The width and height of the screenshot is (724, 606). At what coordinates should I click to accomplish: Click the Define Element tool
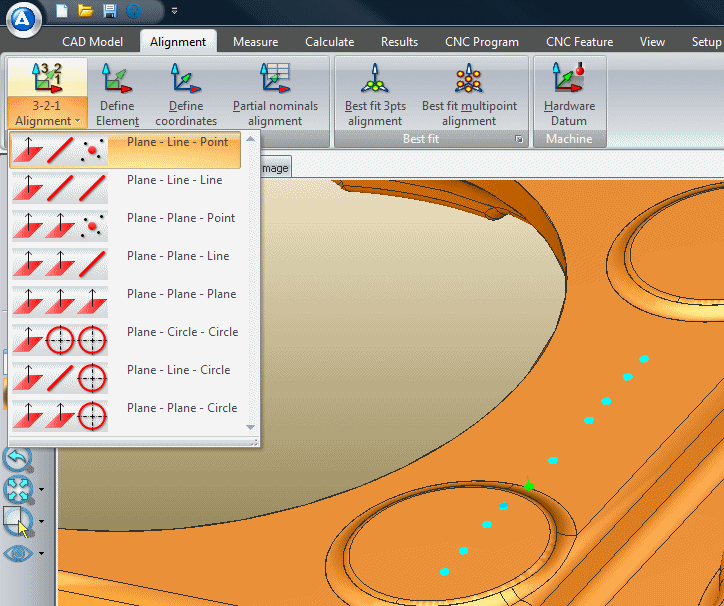coord(117,94)
